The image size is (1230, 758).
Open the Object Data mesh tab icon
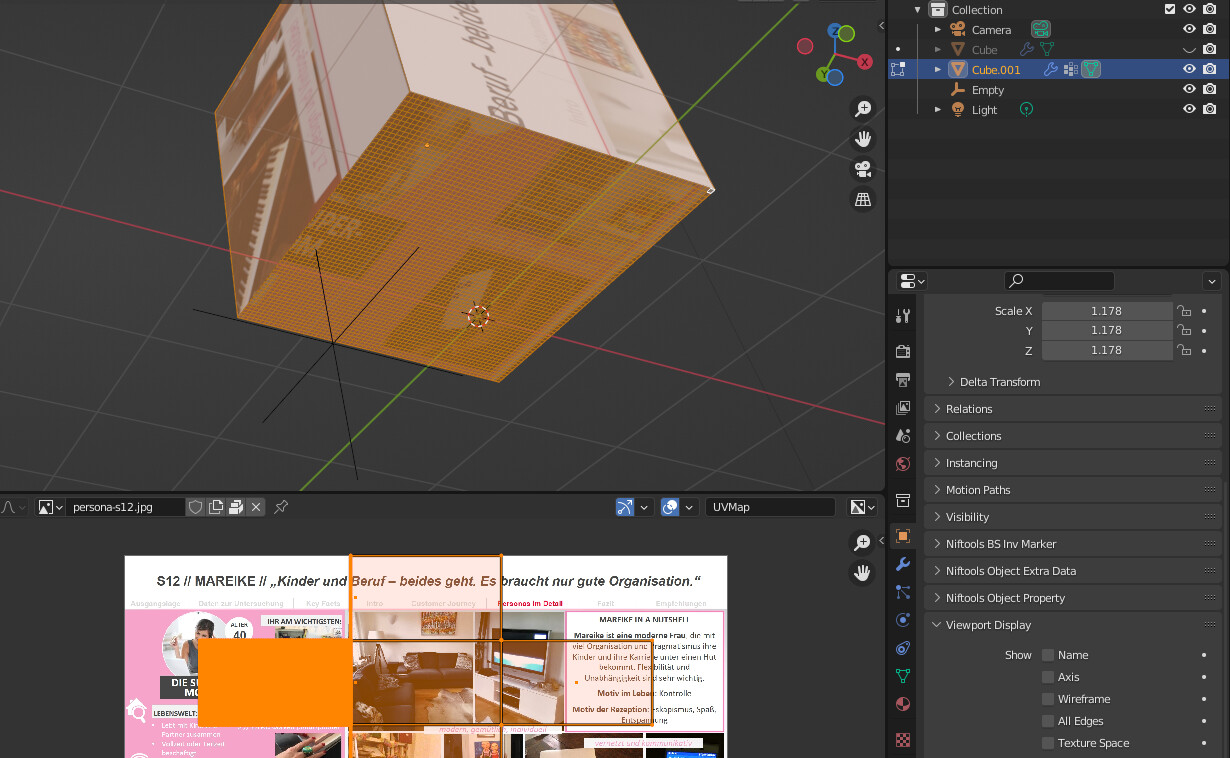pyautogui.click(x=903, y=676)
